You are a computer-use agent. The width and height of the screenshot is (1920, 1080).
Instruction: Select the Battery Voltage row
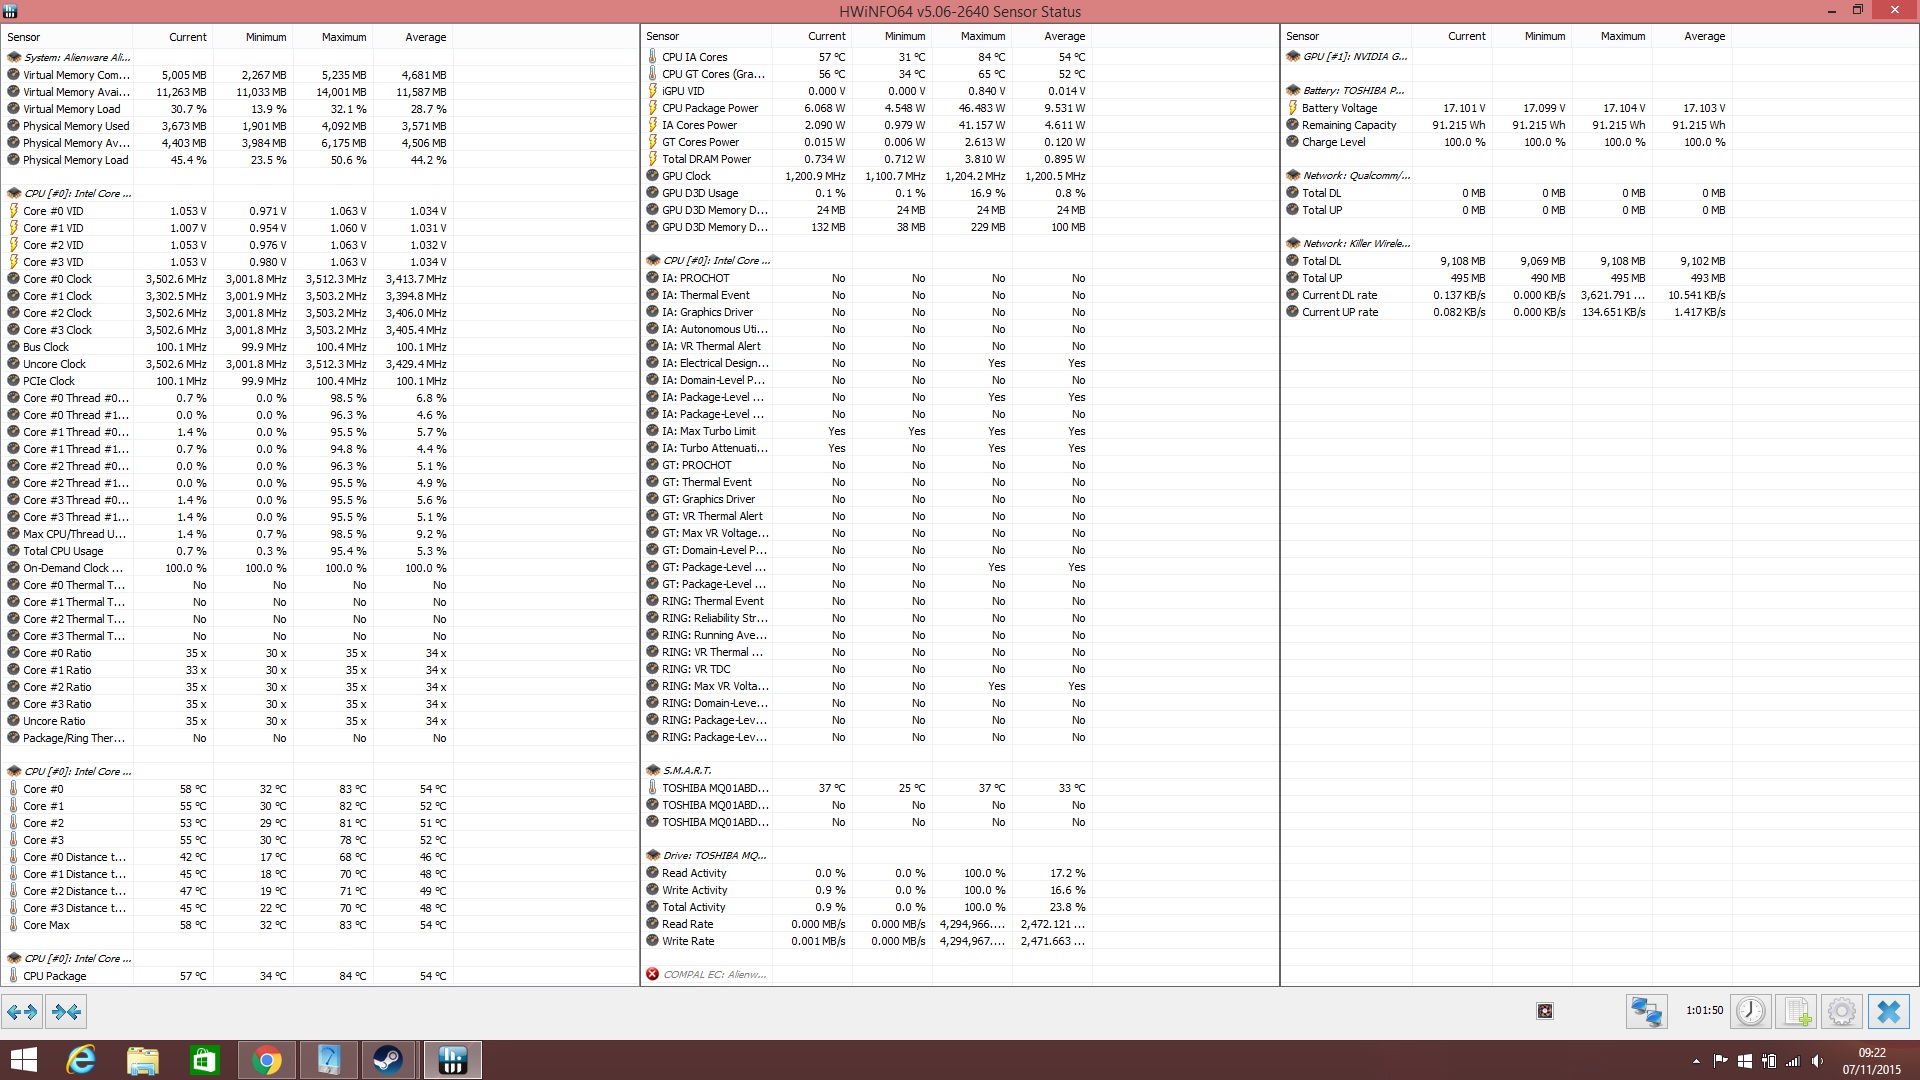pos(1507,108)
